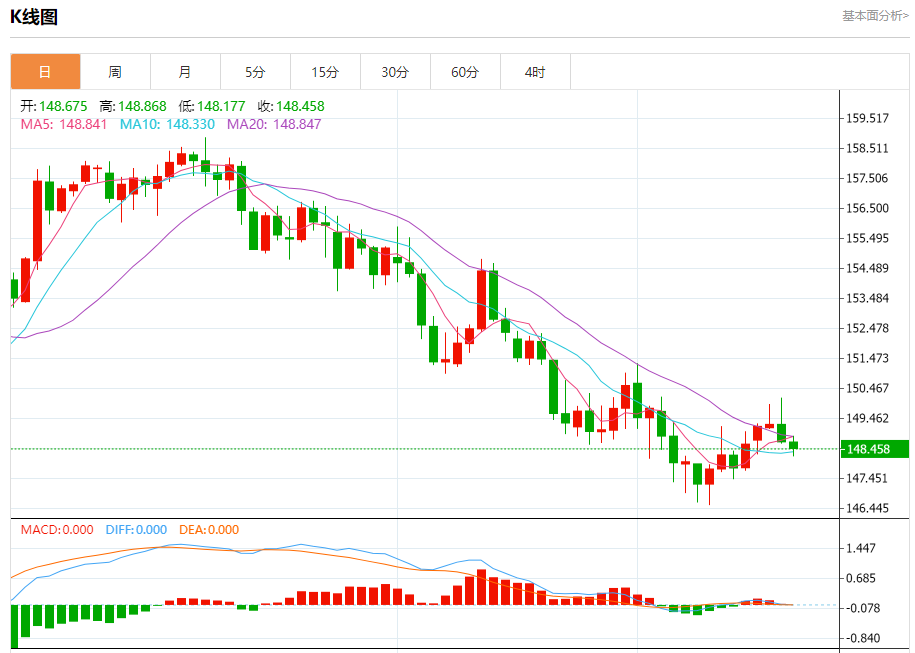Open the 30分 interval tab
The height and width of the screenshot is (653, 915).
(396, 72)
